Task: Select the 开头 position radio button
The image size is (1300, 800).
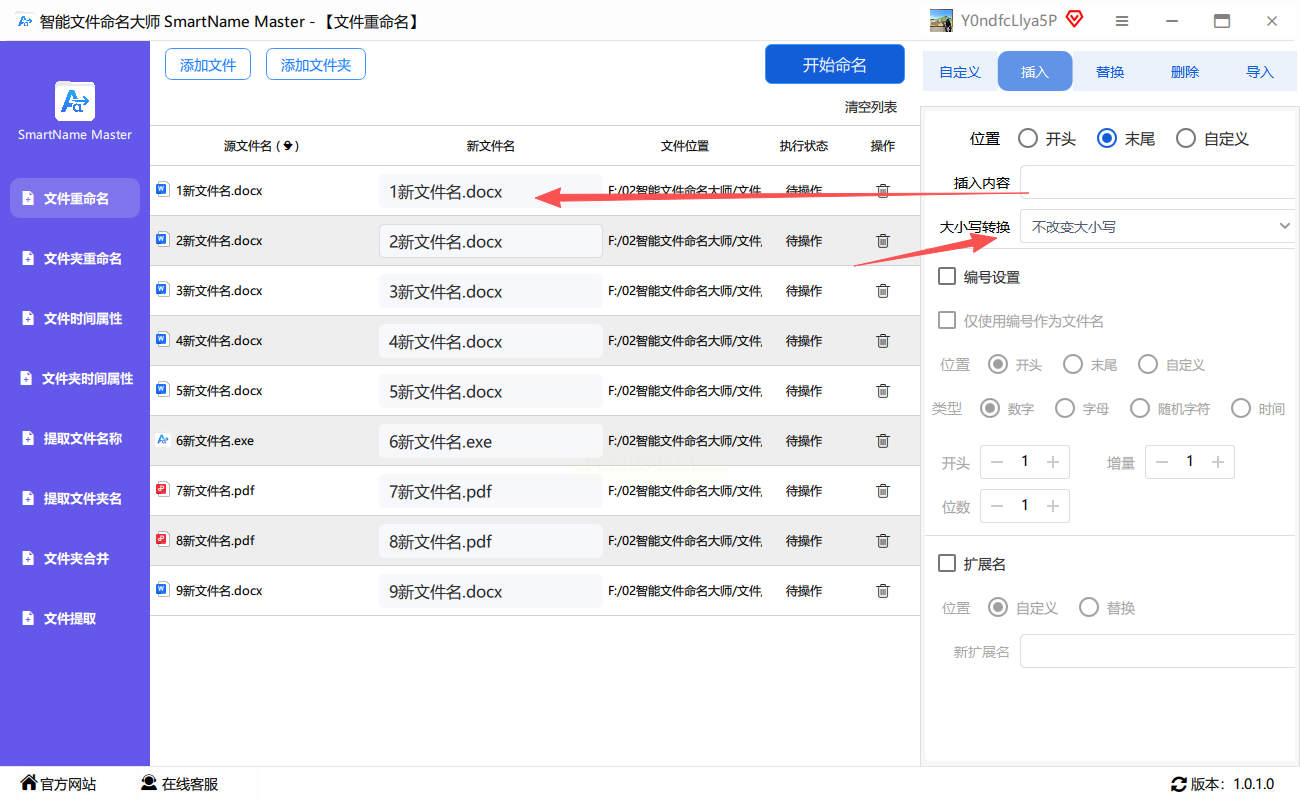Action: 1027,139
